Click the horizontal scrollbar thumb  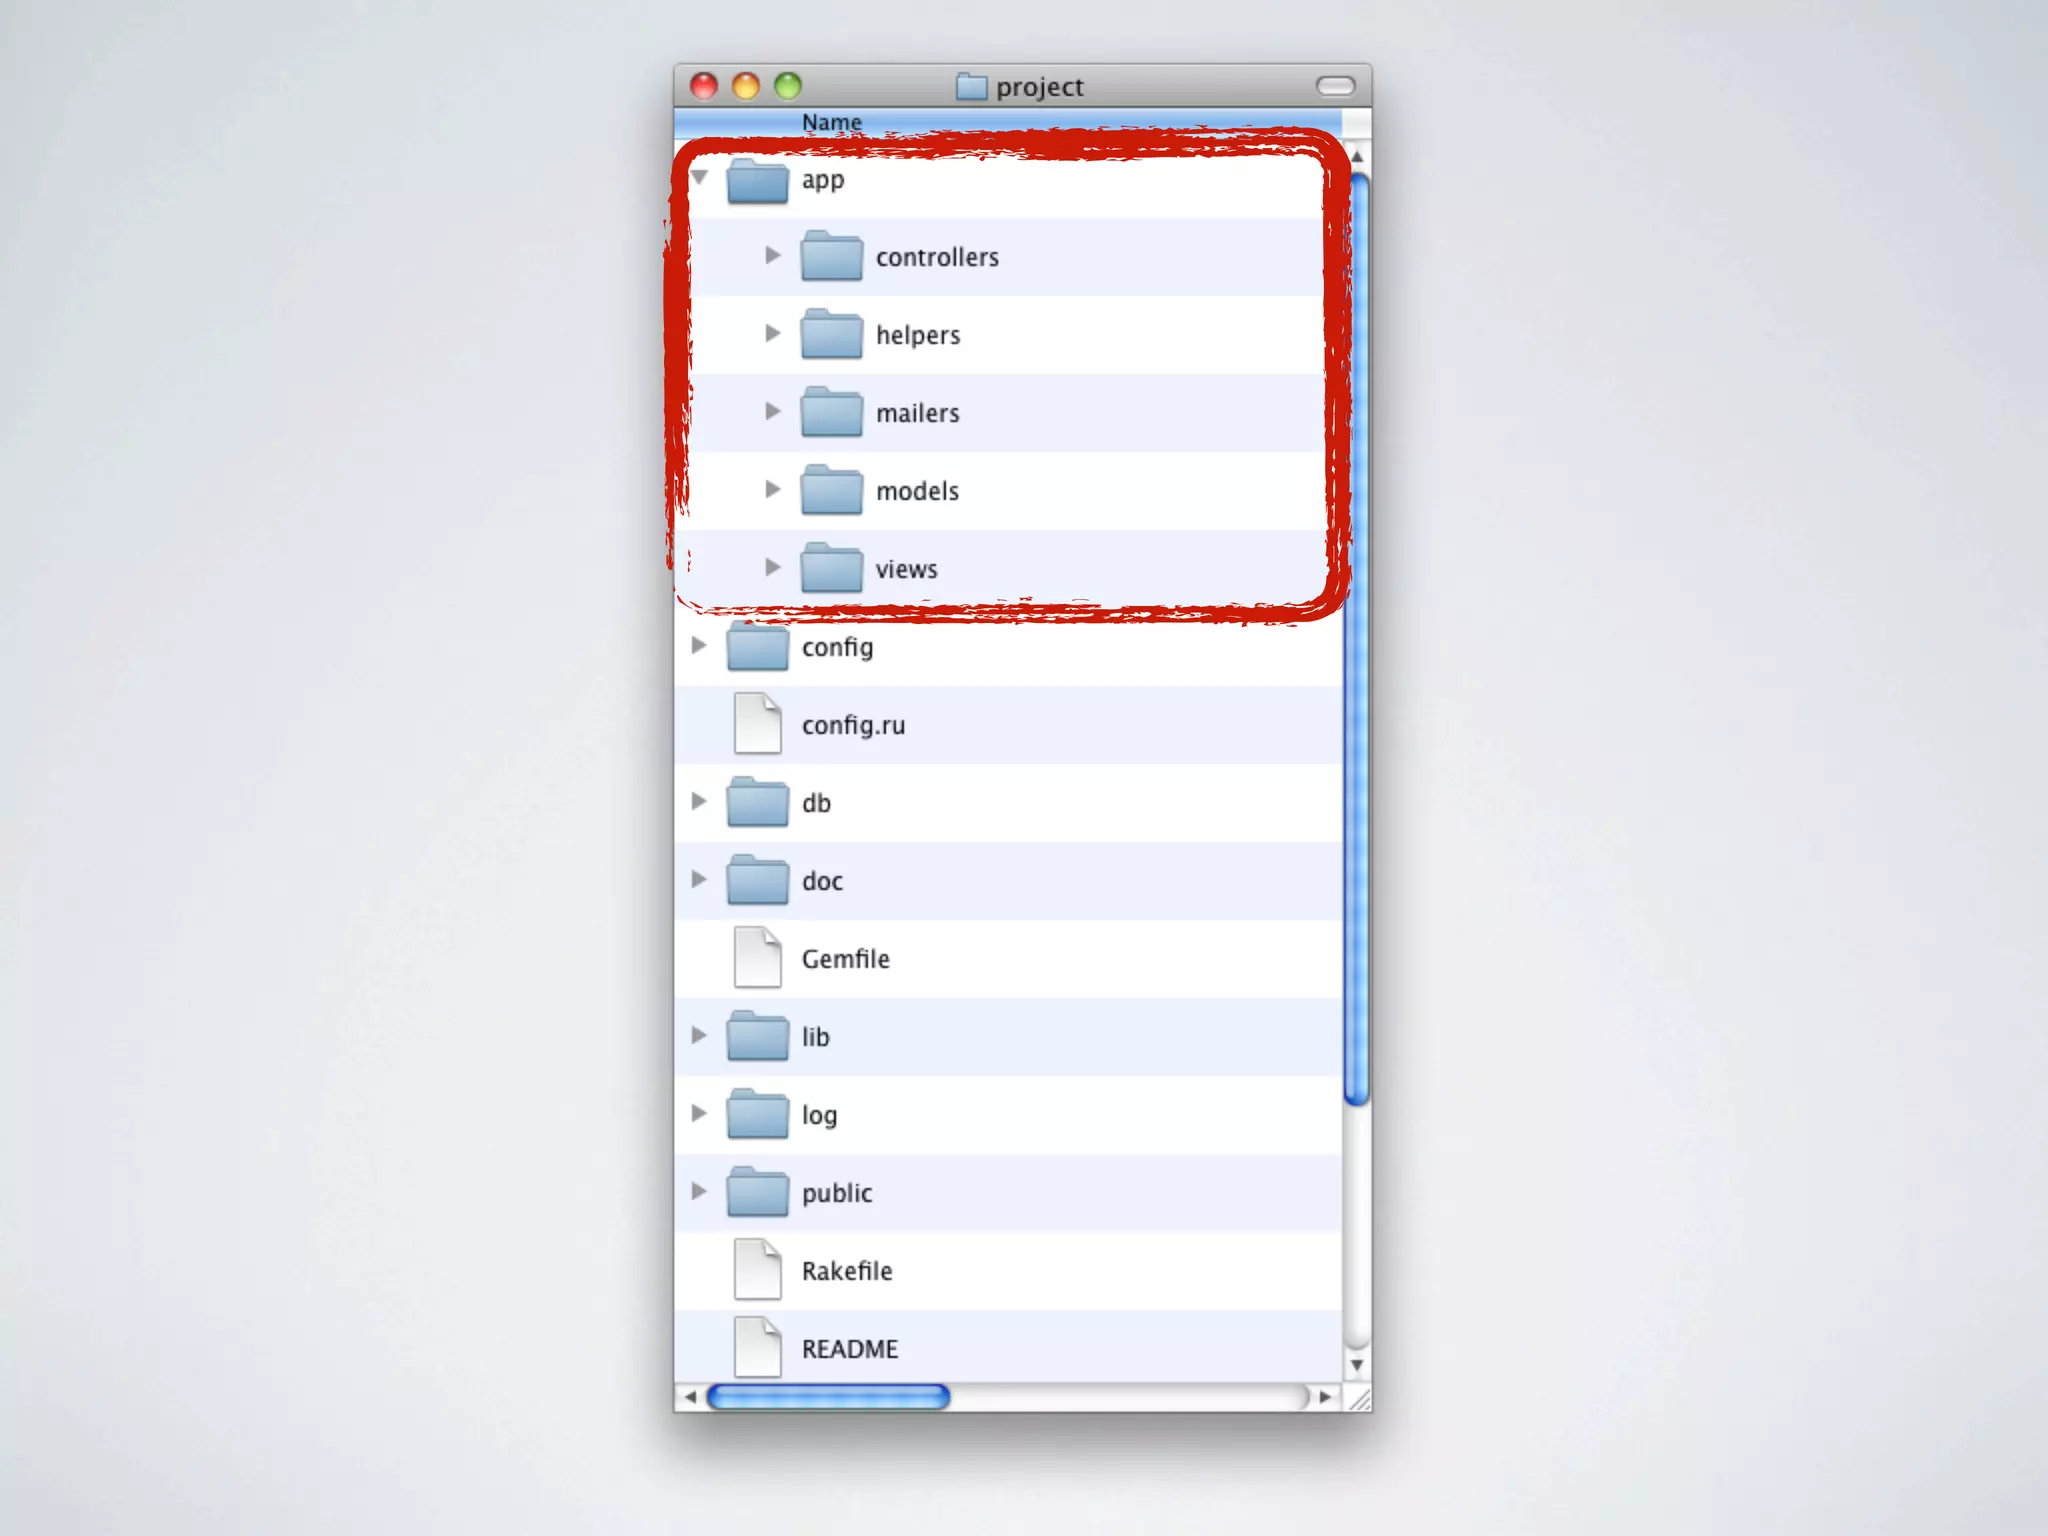pyautogui.click(x=828, y=1397)
